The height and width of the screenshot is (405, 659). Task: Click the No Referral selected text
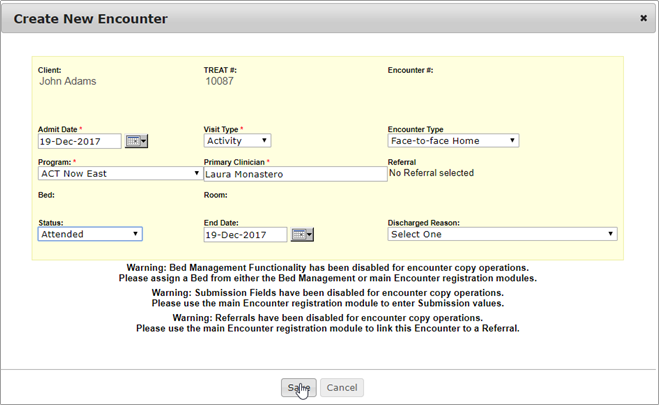tap(431, 173)
